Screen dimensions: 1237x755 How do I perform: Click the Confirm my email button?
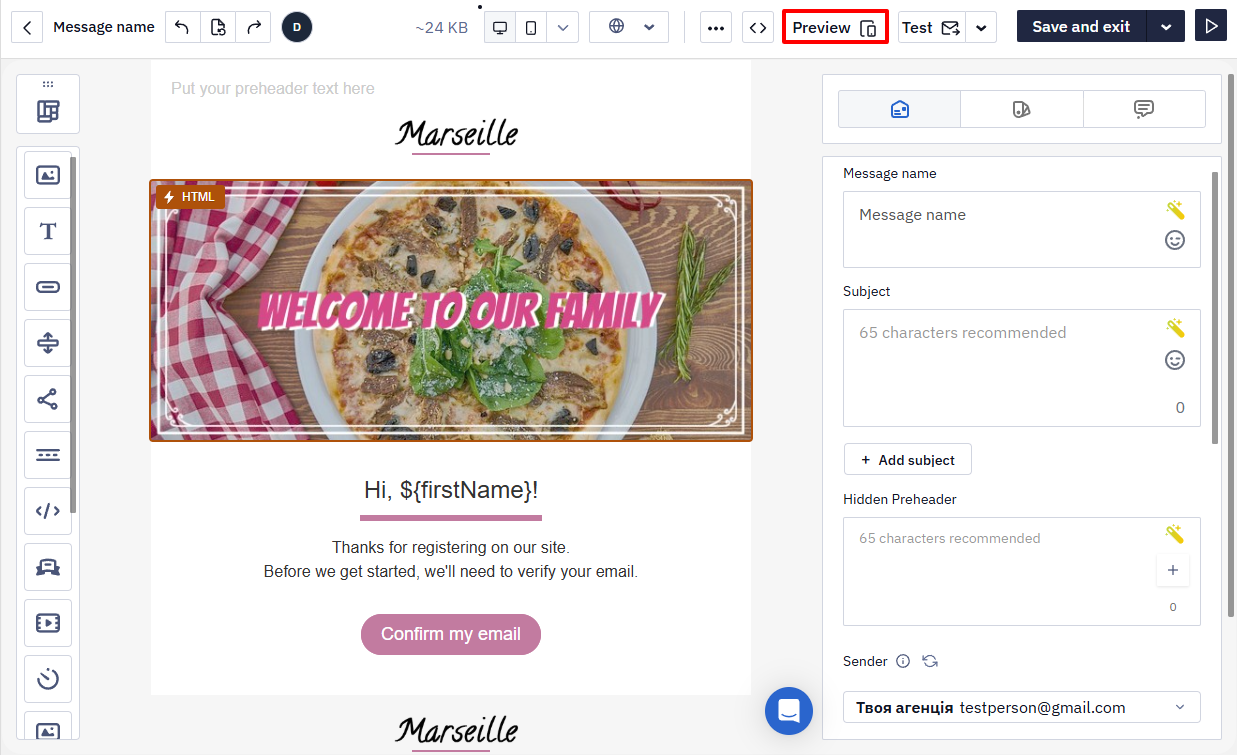451,634
